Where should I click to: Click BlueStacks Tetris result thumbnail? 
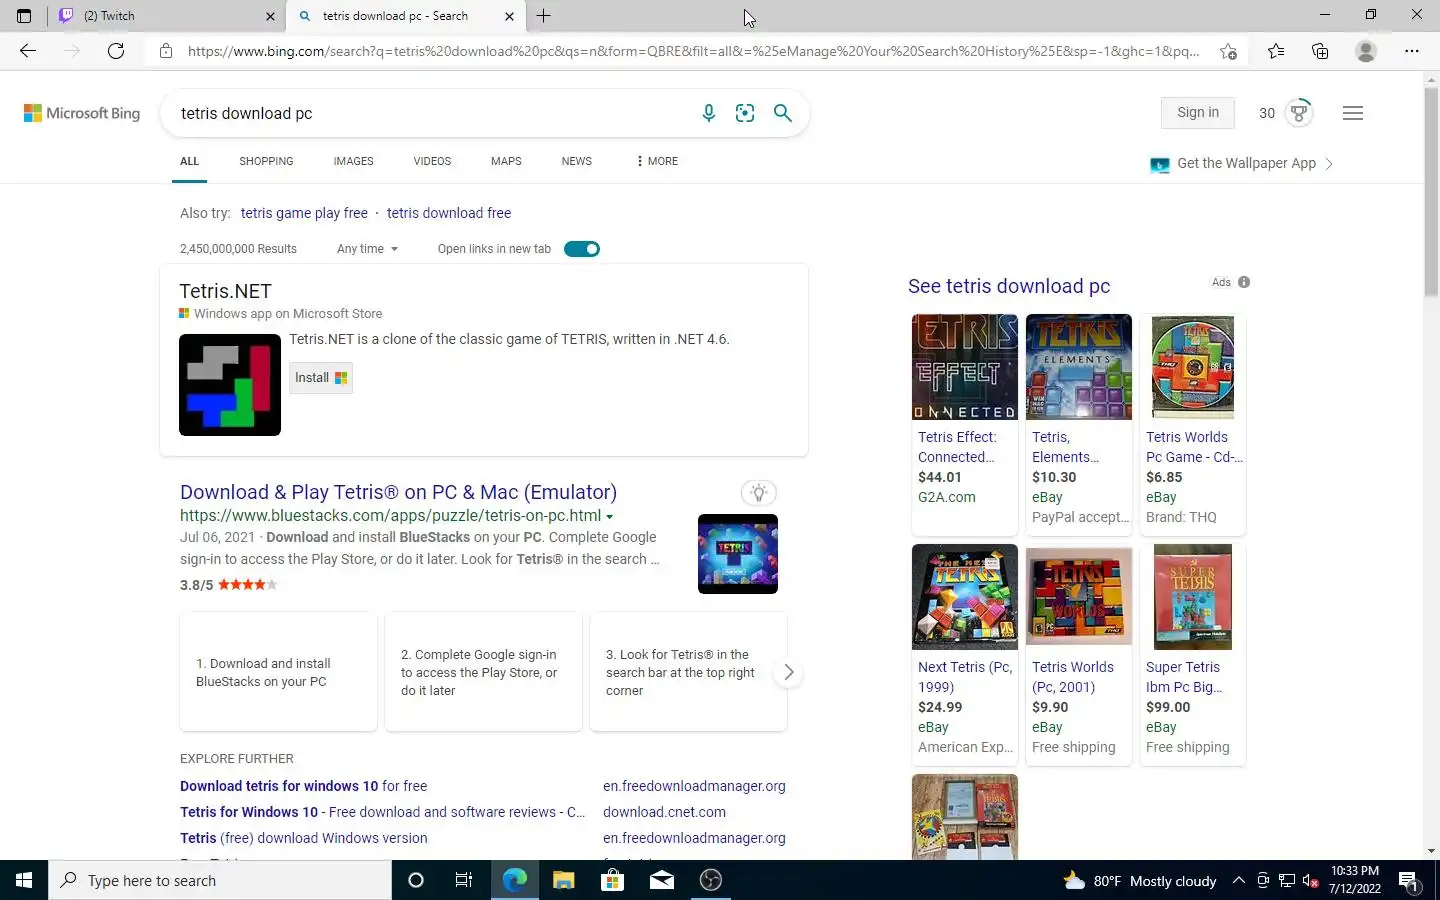click(738, 554)
